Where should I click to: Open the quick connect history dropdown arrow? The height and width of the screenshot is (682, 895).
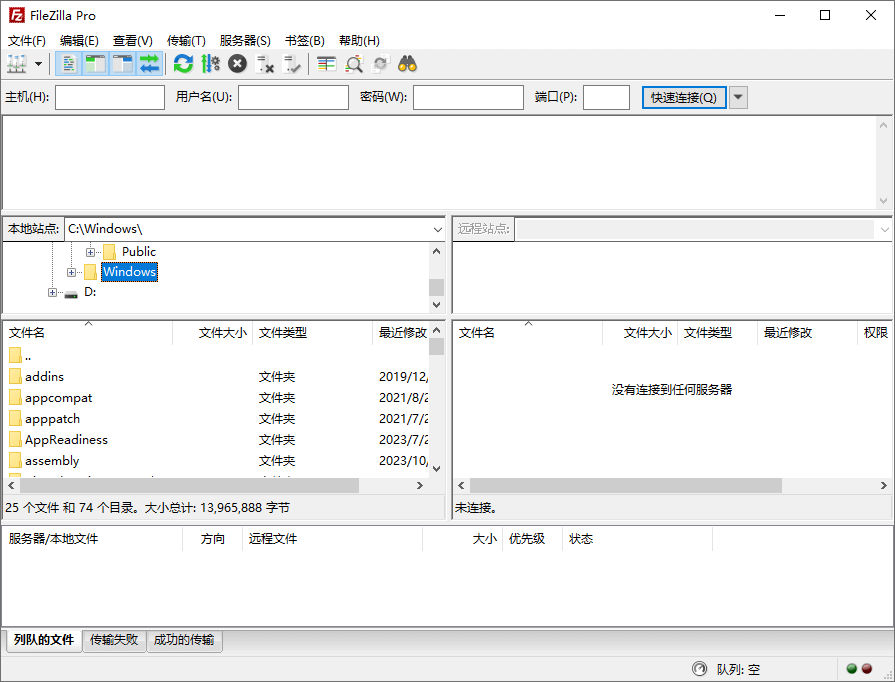[x=738, y=97]
